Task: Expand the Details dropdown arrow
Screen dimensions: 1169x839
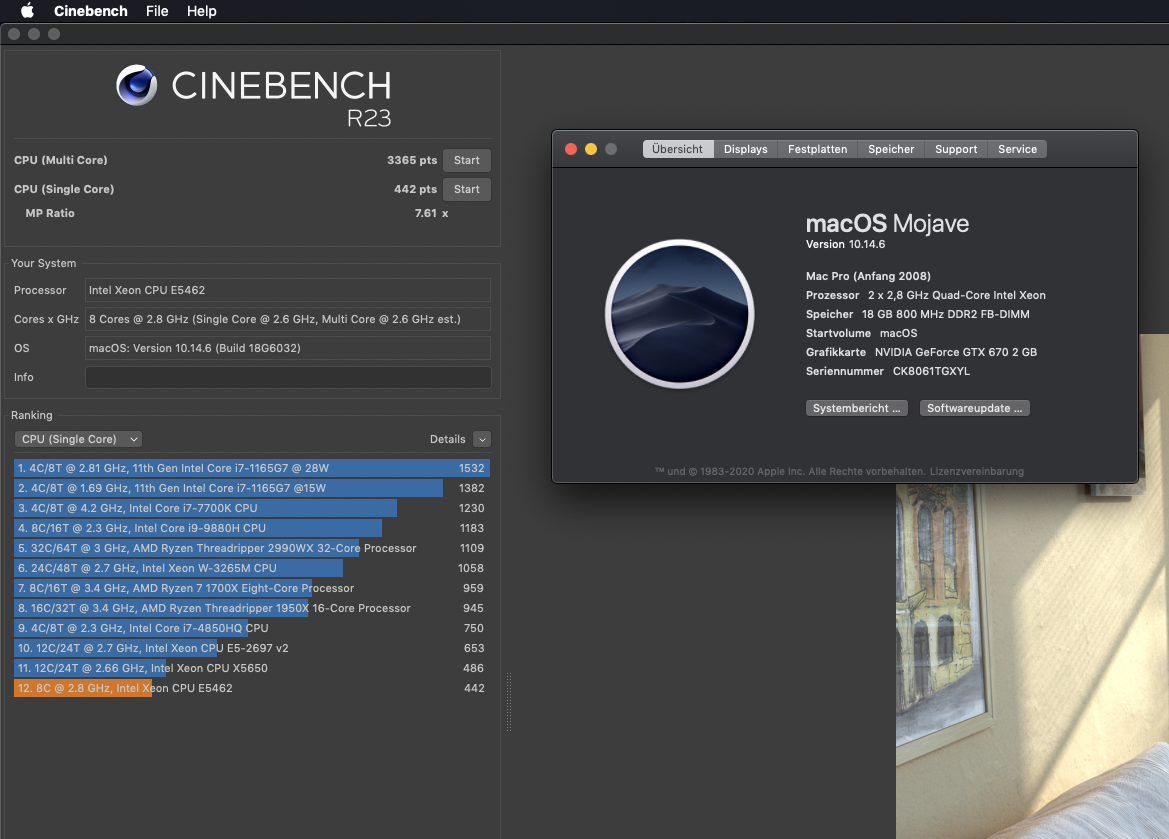Action: point(482,439)
